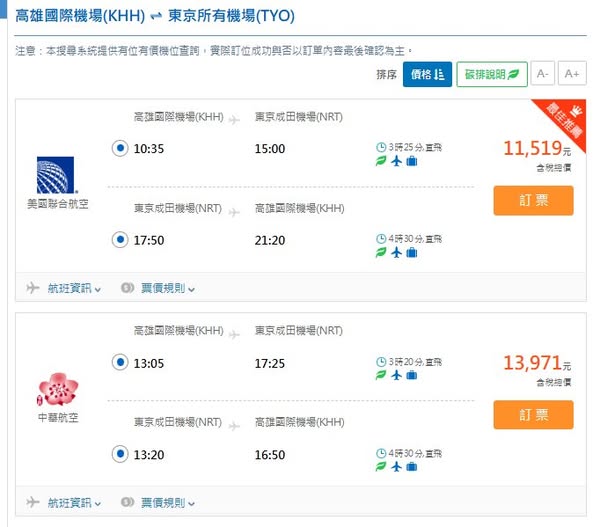Sort results by 價格

tap(428, 74)
